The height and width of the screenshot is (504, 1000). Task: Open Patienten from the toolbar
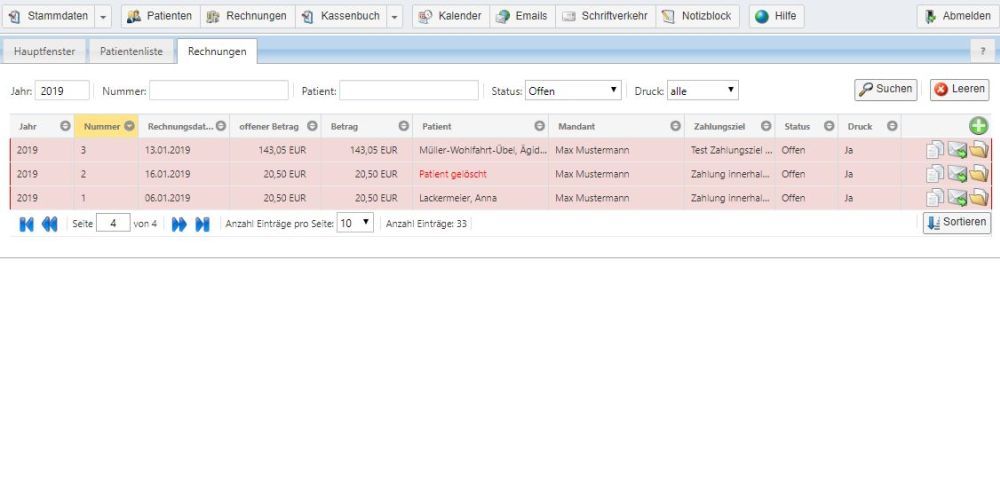[160, 16]
